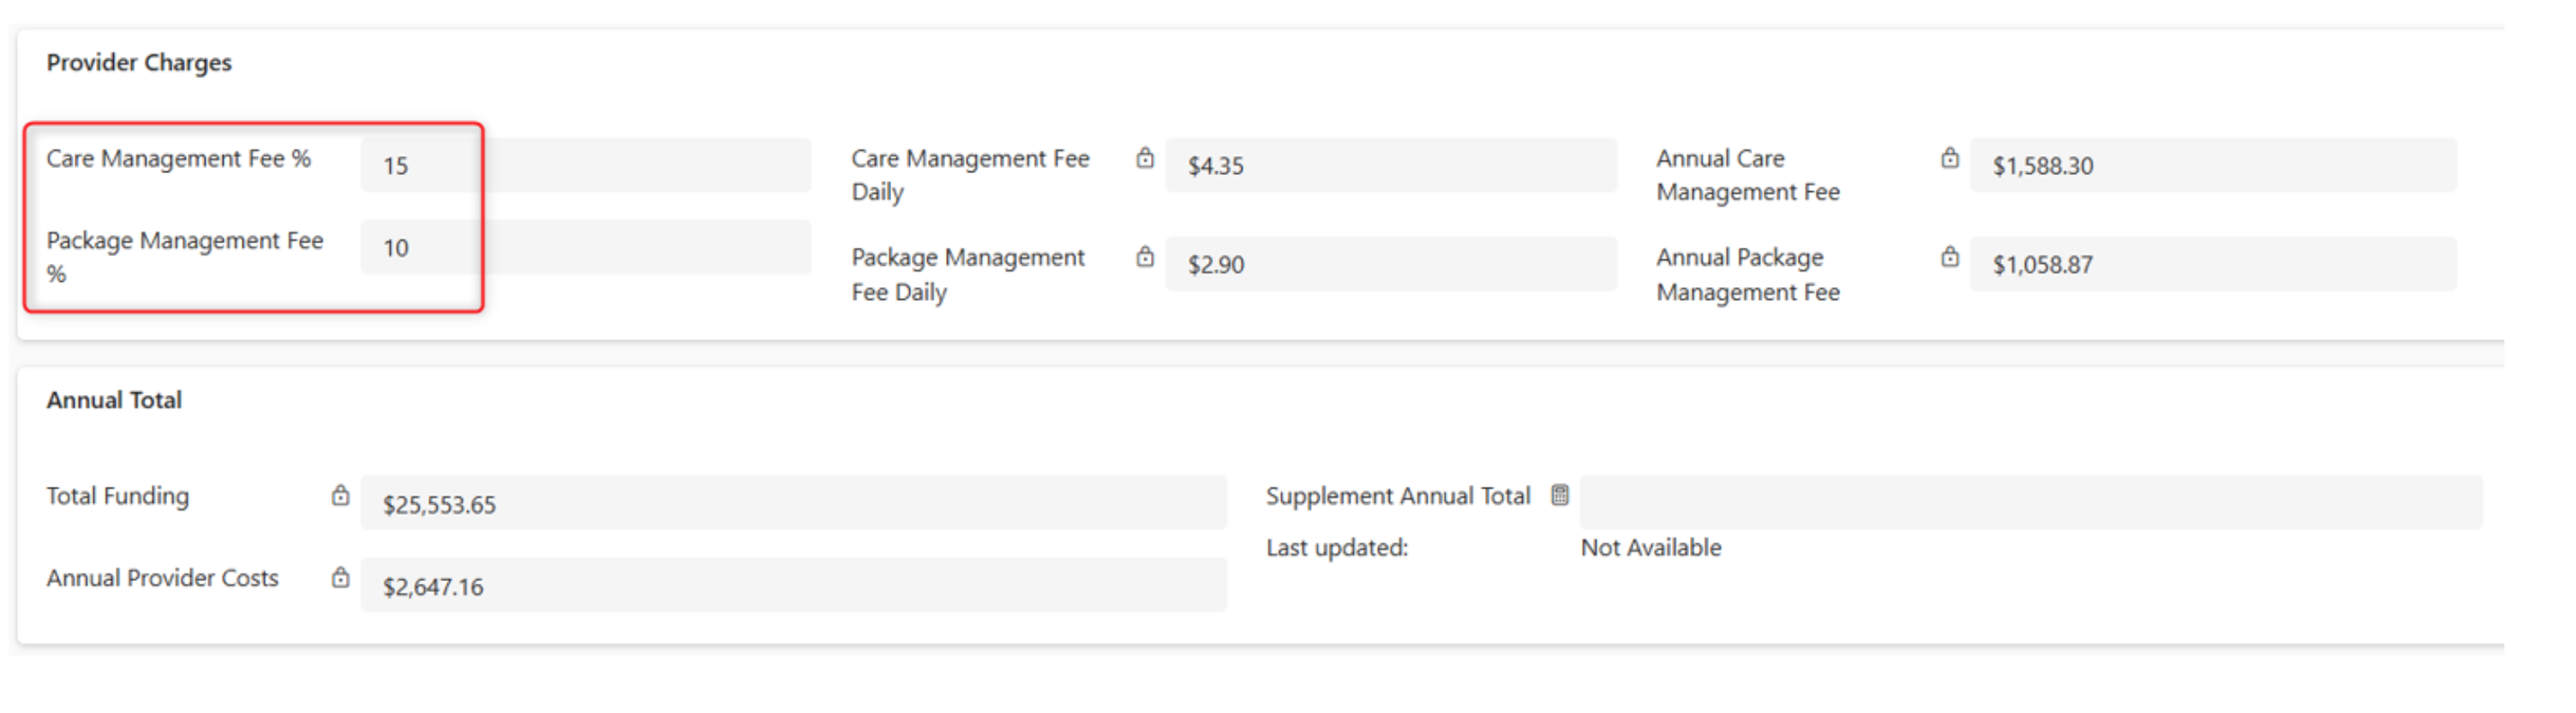Click the Not Available last updated text
Viewport: 2576px width, 713px height.
[1650, 548]
